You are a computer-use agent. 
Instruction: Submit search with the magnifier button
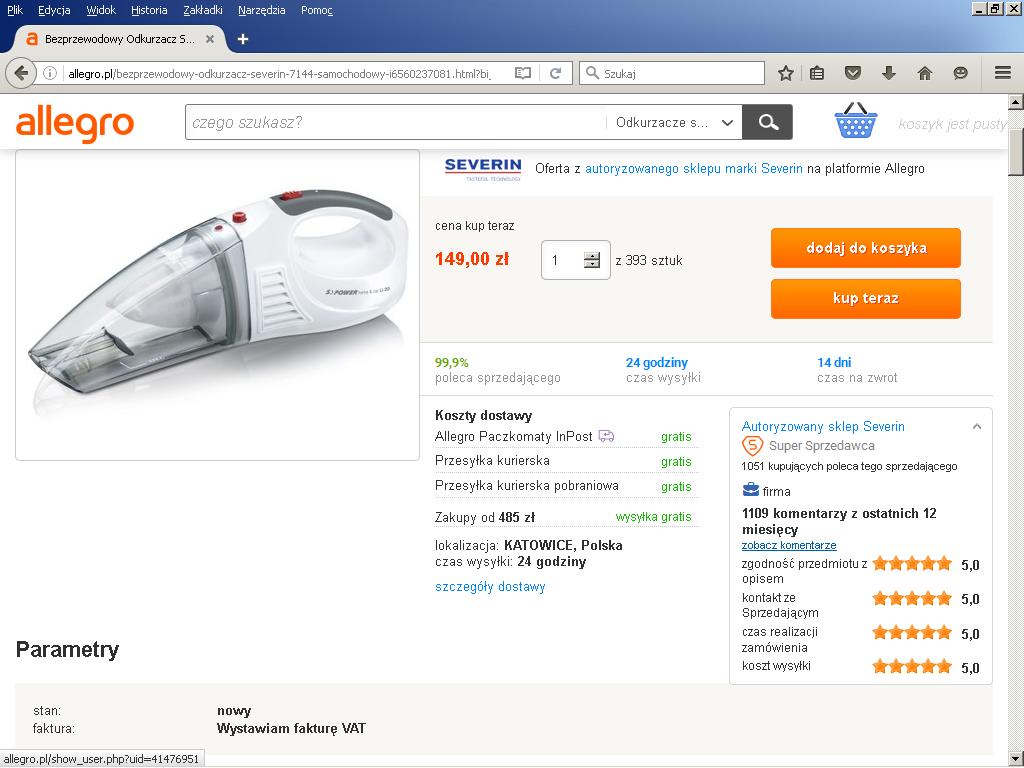coord(767,122)
